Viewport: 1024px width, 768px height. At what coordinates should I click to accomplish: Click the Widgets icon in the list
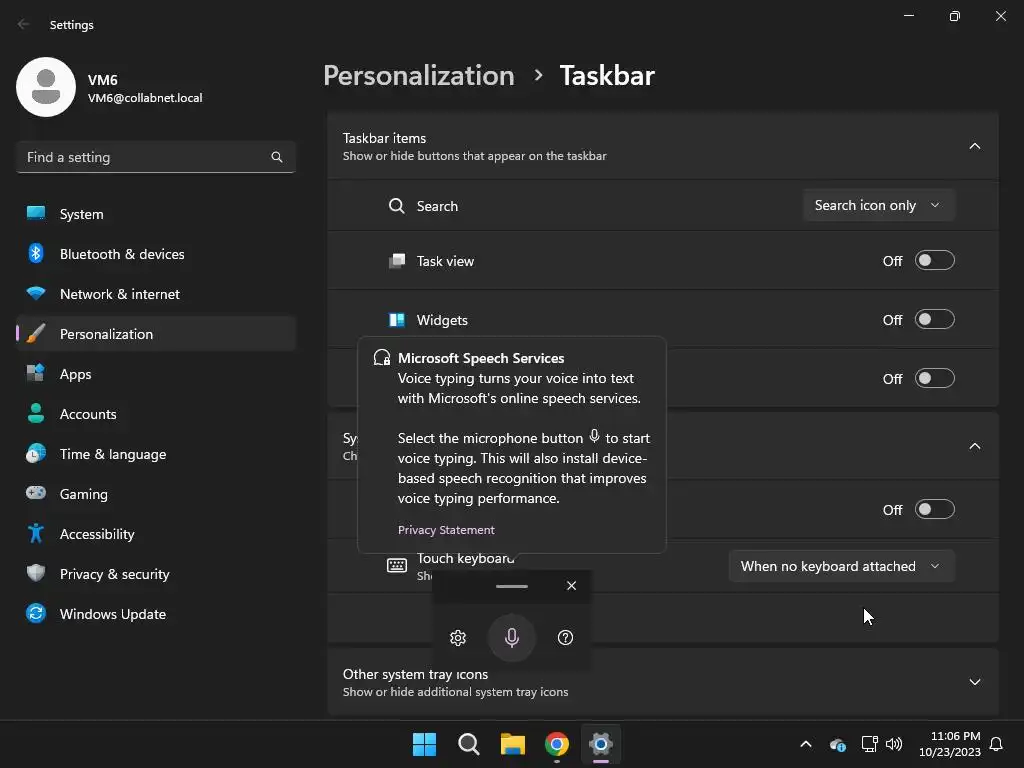coord(396,320)
